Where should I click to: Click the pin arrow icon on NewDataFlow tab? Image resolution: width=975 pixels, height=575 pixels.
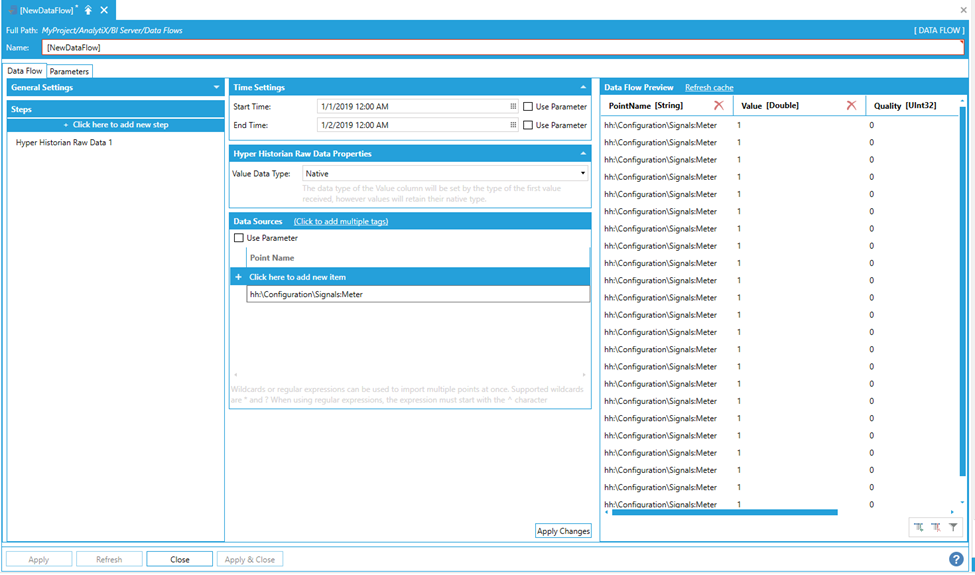[88, 10]
